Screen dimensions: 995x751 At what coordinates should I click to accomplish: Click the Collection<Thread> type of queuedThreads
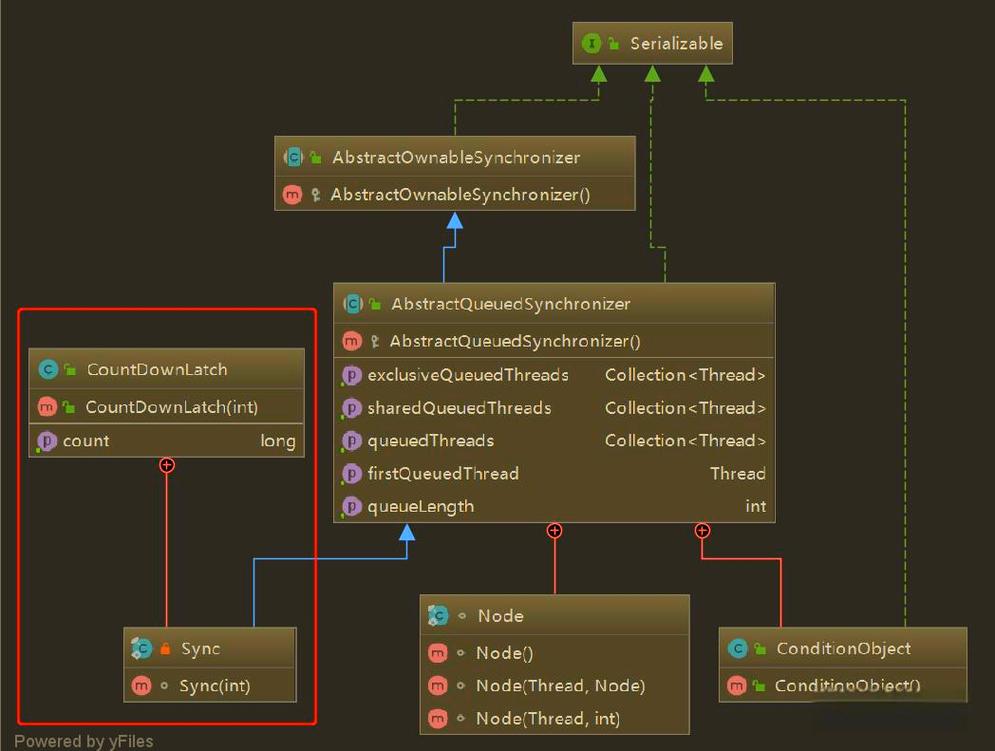pyautogui.click(x=685, y=441)
